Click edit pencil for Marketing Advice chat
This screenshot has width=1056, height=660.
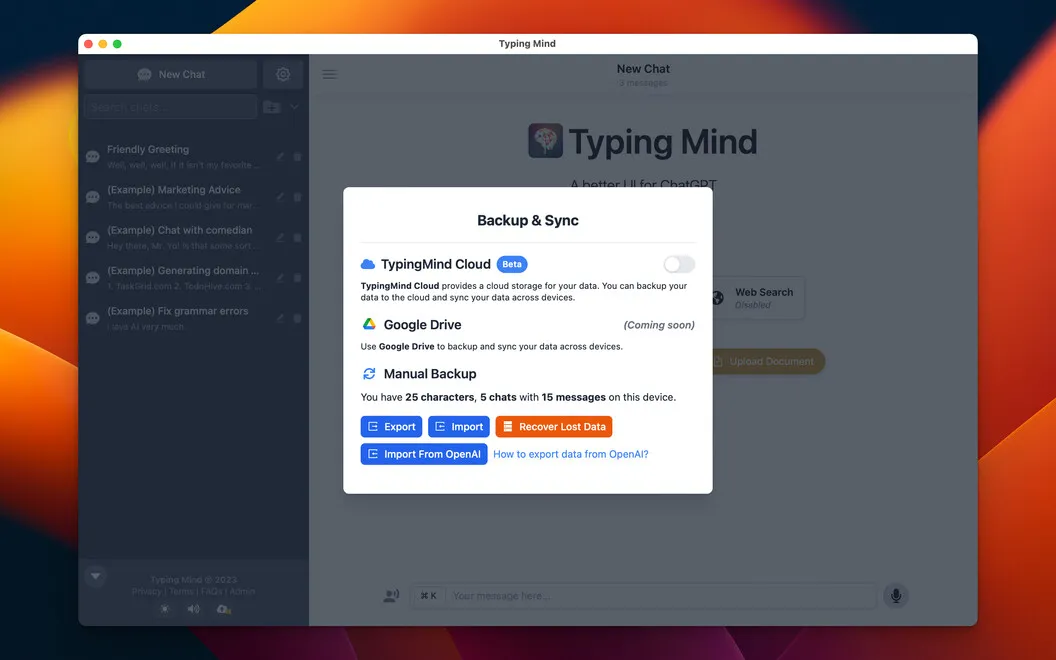tap(280, 197)
